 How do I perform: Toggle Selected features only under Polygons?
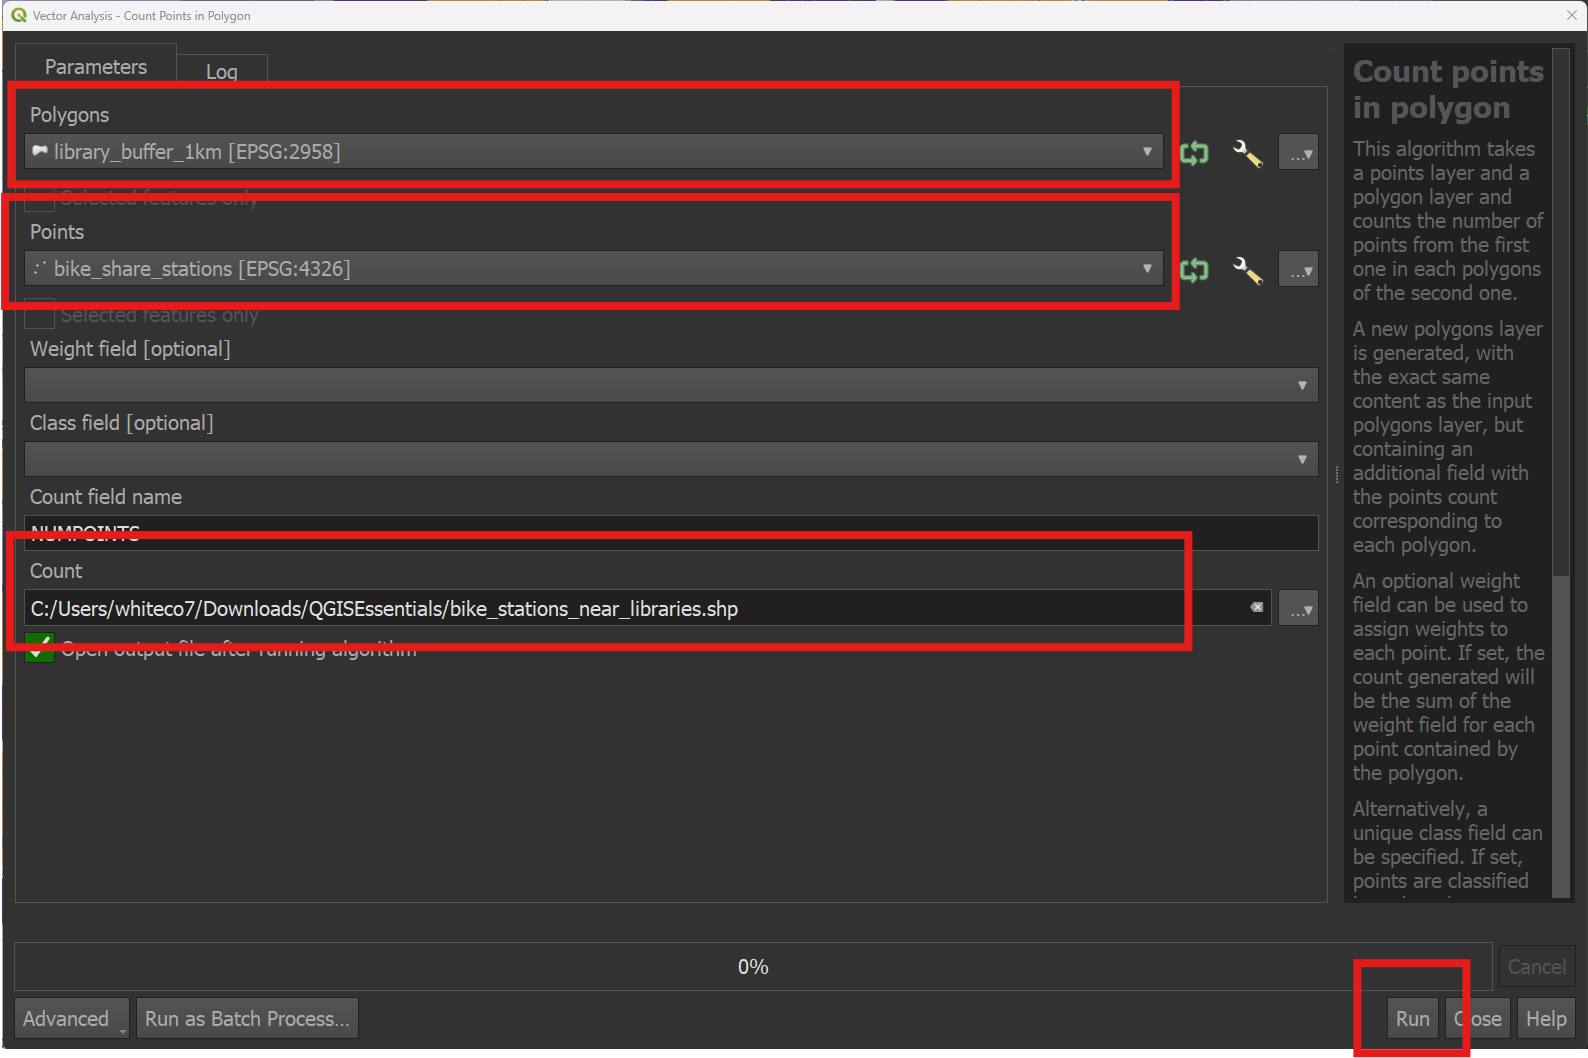(39, 198)
